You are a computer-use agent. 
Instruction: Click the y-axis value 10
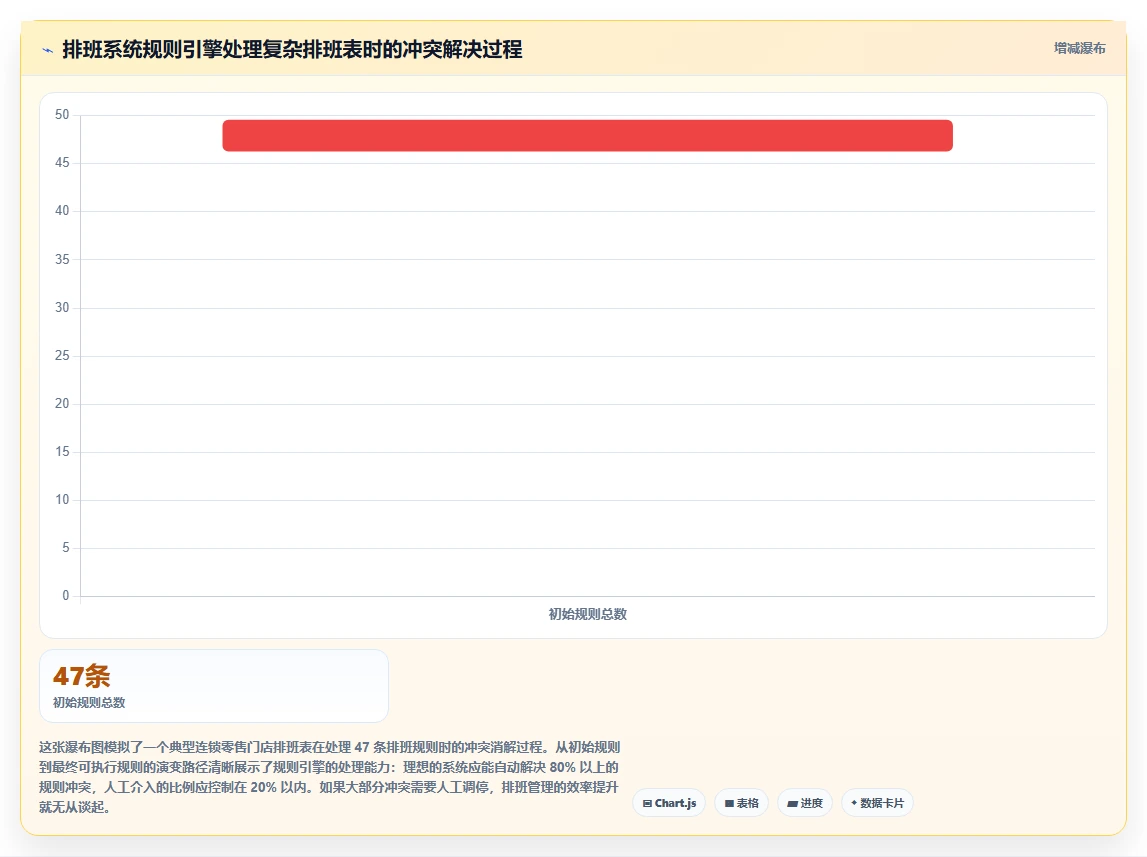[x=62, y=499]
